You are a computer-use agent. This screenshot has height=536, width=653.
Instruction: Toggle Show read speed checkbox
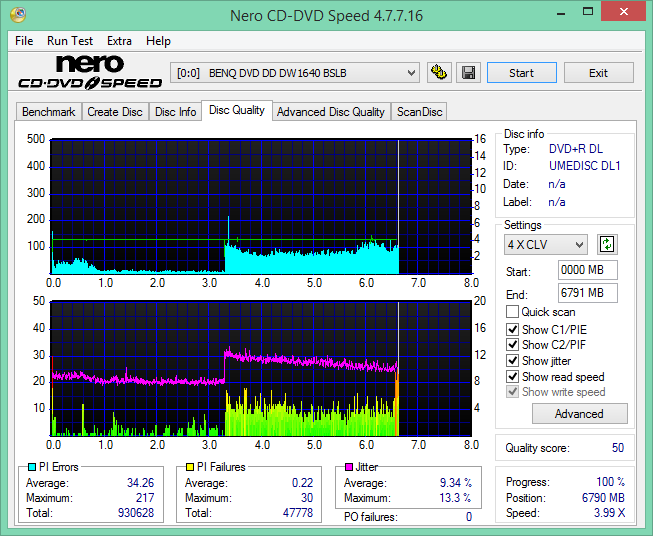[512, 376]
